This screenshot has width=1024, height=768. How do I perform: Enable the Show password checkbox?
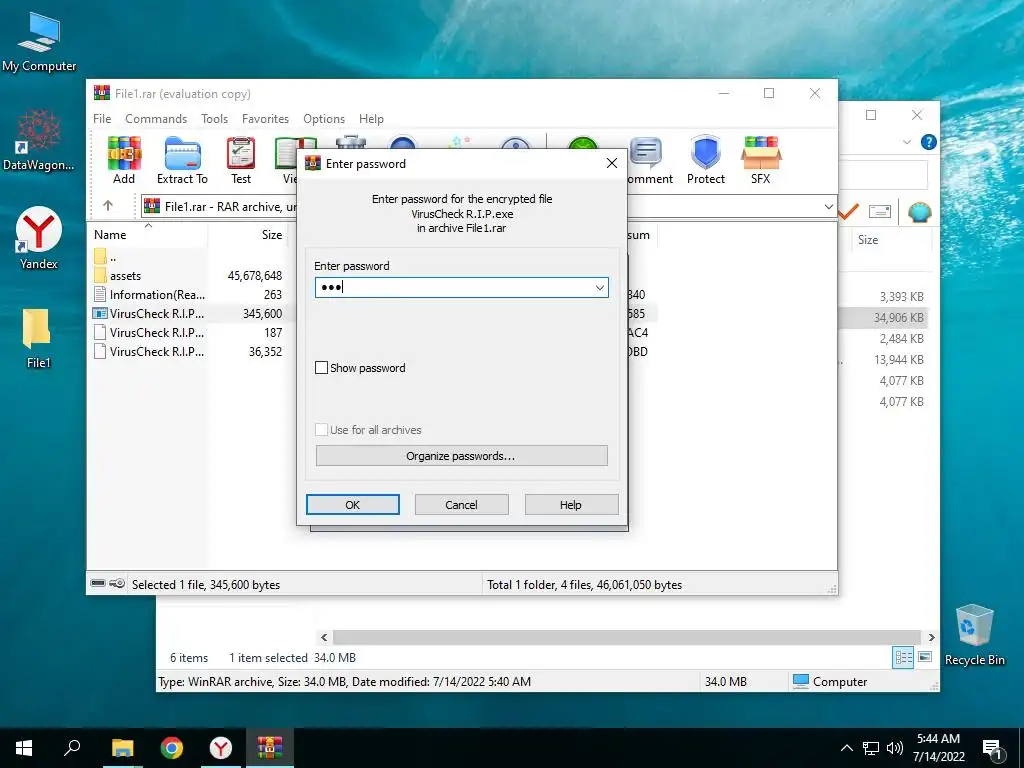click(x=321, y=368)
